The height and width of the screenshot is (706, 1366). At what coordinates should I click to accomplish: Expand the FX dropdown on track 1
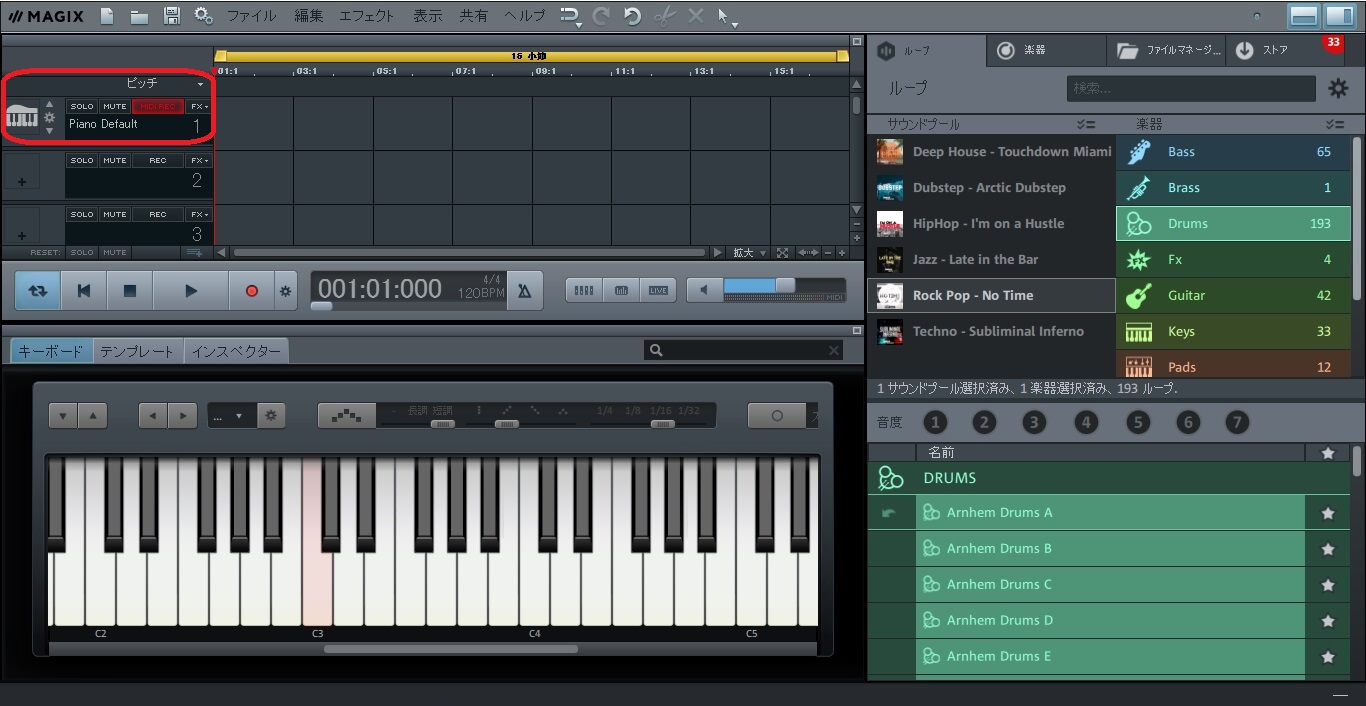coord(199,106)
